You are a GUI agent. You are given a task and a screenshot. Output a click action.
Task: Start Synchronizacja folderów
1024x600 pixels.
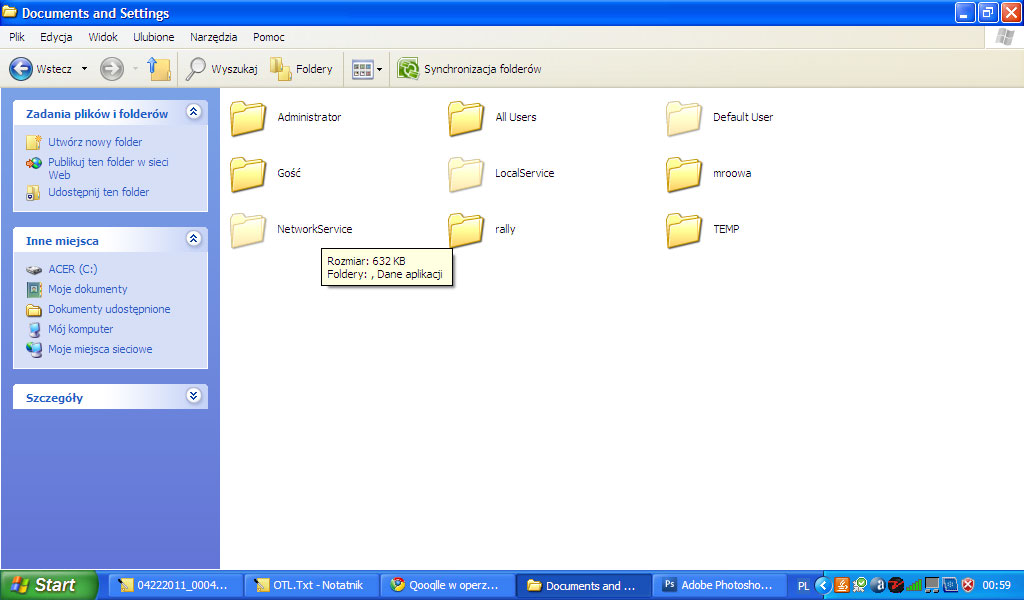coord(469,69)
